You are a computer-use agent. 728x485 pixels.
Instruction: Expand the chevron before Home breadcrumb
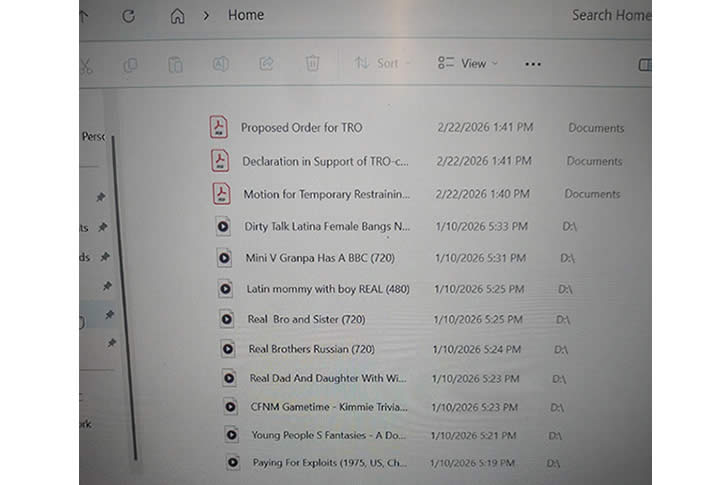click(206, 16)
